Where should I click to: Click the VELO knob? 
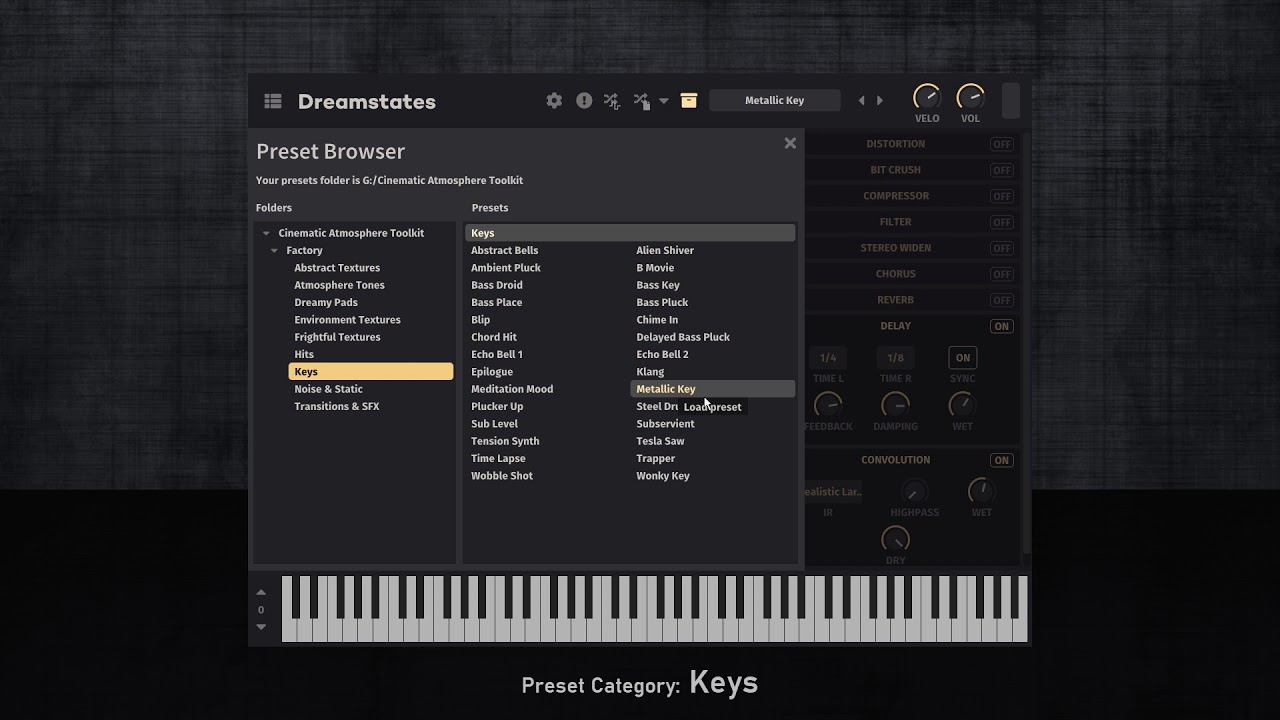[x=927, y=97]
